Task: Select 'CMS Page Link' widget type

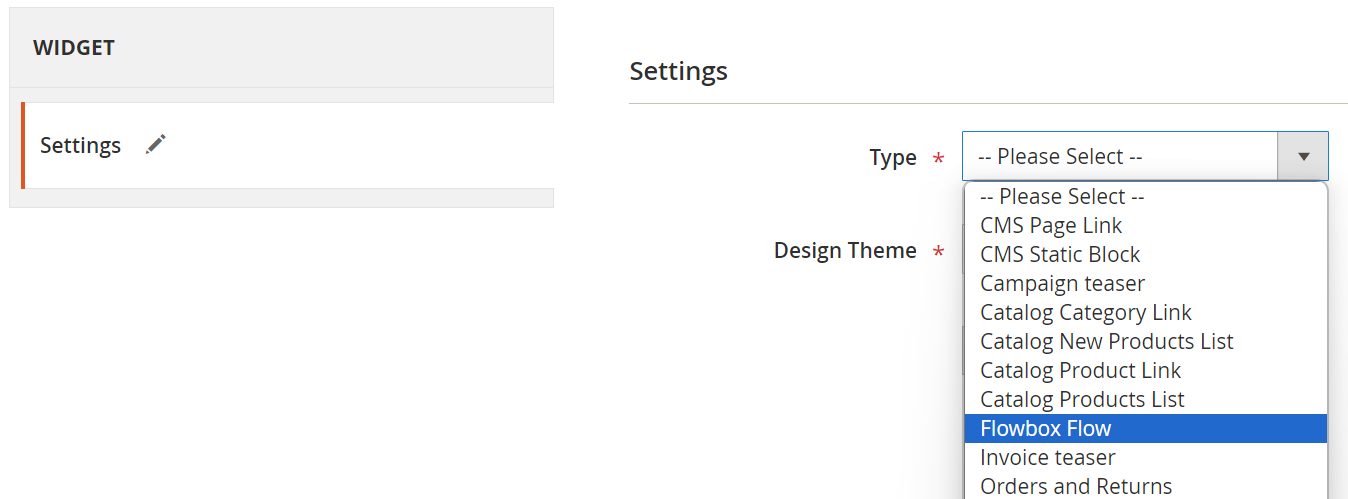Action: pos(1051,226)
